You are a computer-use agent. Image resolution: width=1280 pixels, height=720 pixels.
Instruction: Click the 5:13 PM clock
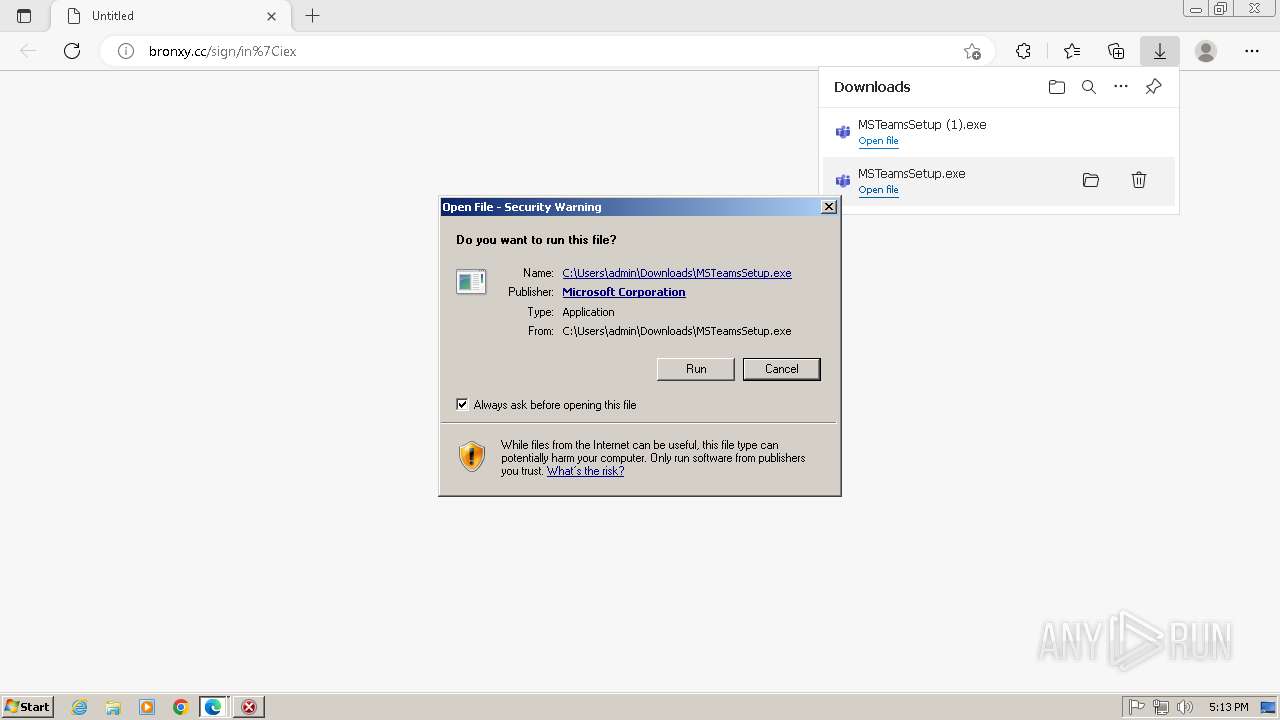[x=1228, y=707]
